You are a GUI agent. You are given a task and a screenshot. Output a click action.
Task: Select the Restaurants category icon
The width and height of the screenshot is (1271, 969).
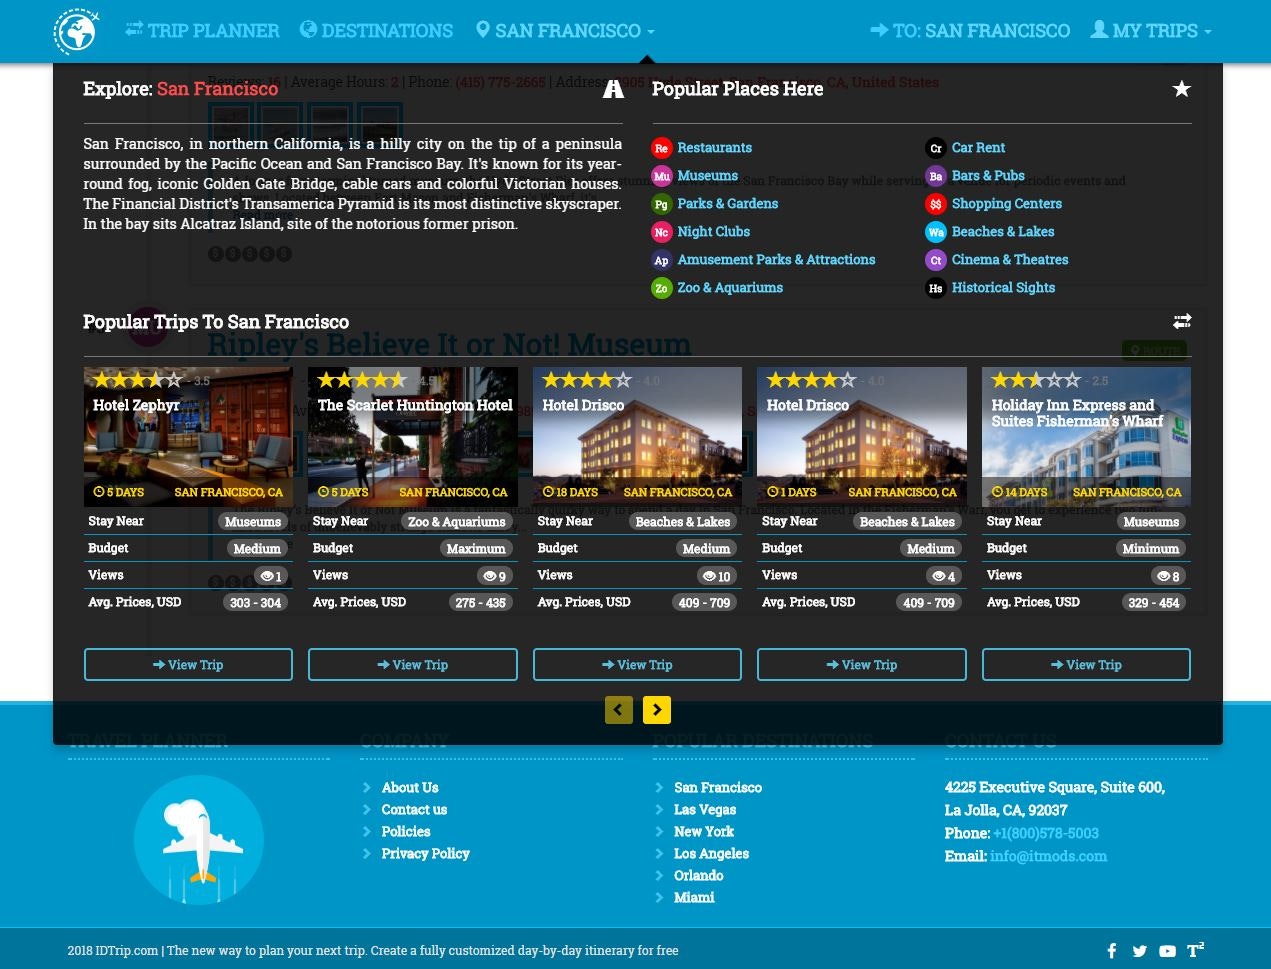tap(661, 147)
